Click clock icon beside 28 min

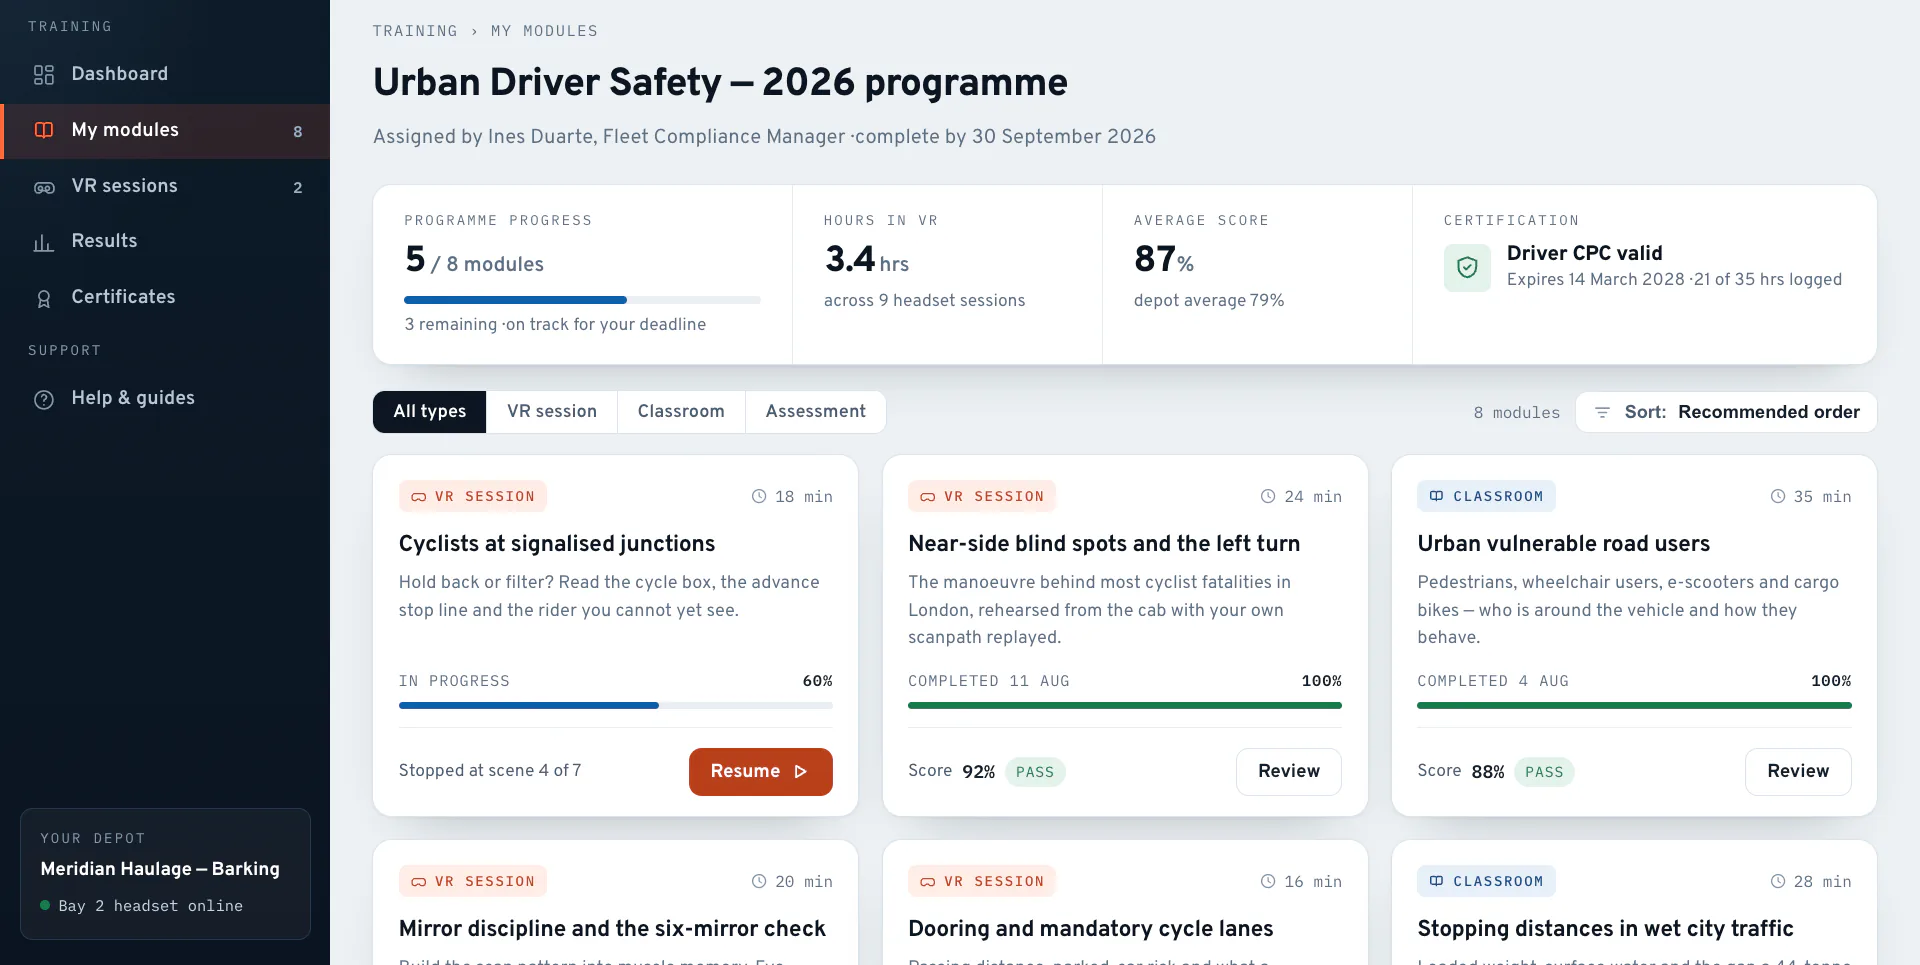1778,881
